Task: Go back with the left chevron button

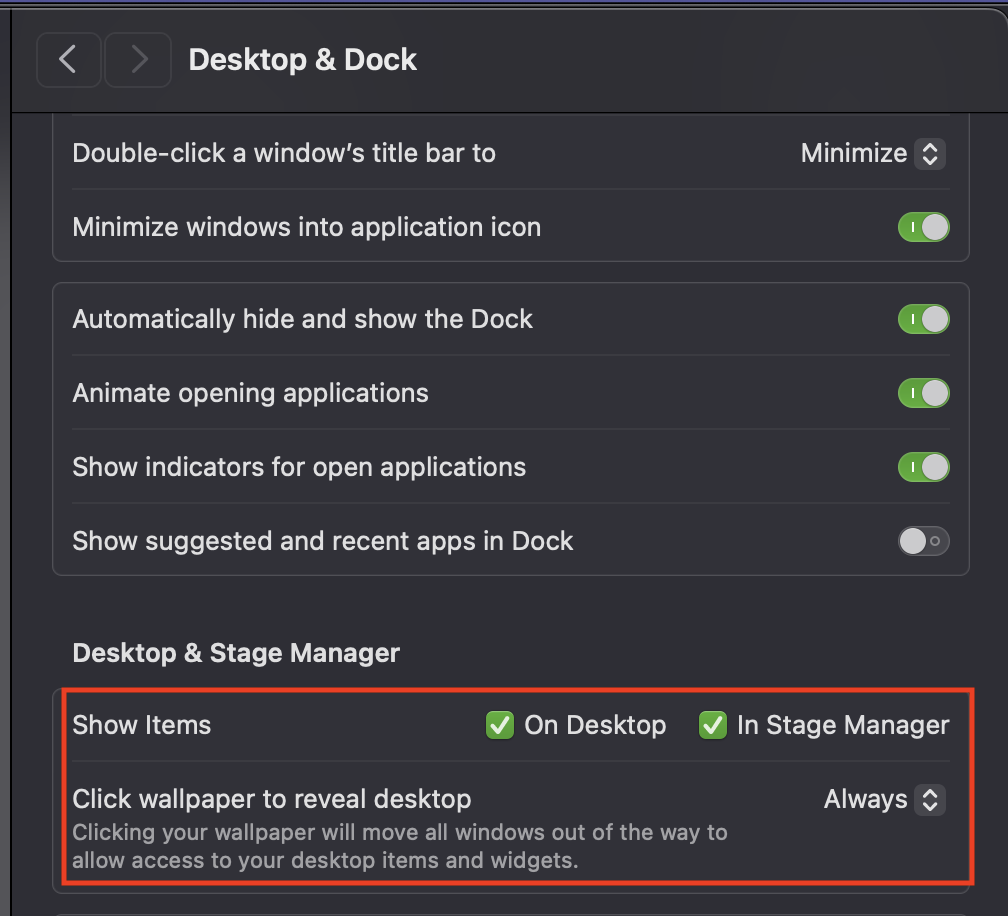Action: [x=68, y=60]
